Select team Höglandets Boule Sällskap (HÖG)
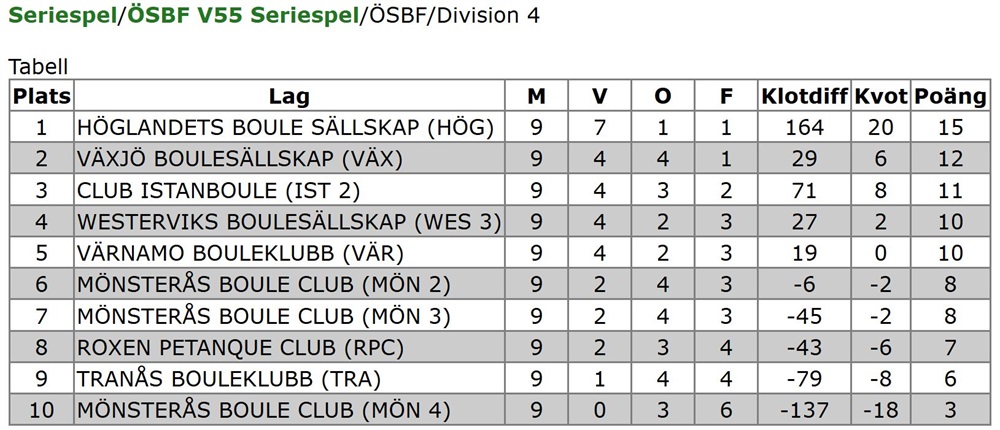 click(285, 128)
